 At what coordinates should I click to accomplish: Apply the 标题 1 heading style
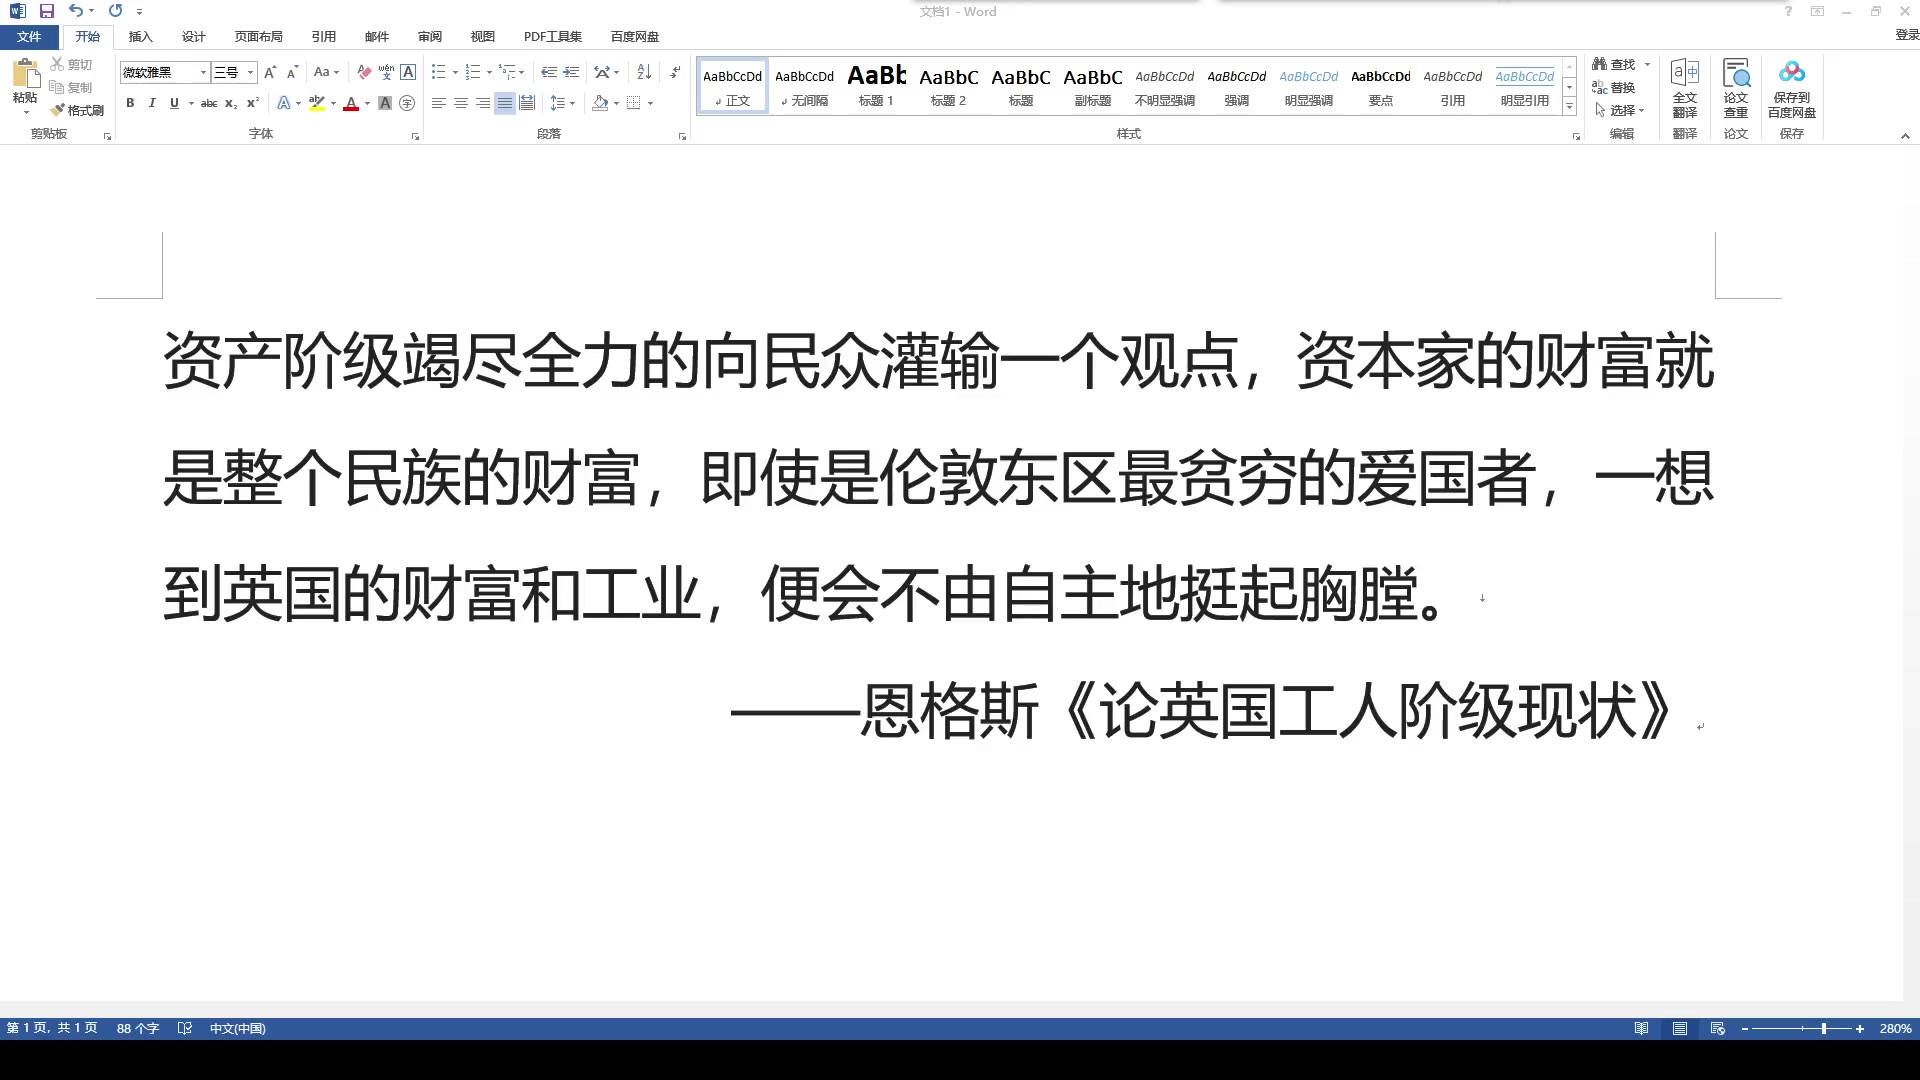pyautogui.click(x=876, y=85)
